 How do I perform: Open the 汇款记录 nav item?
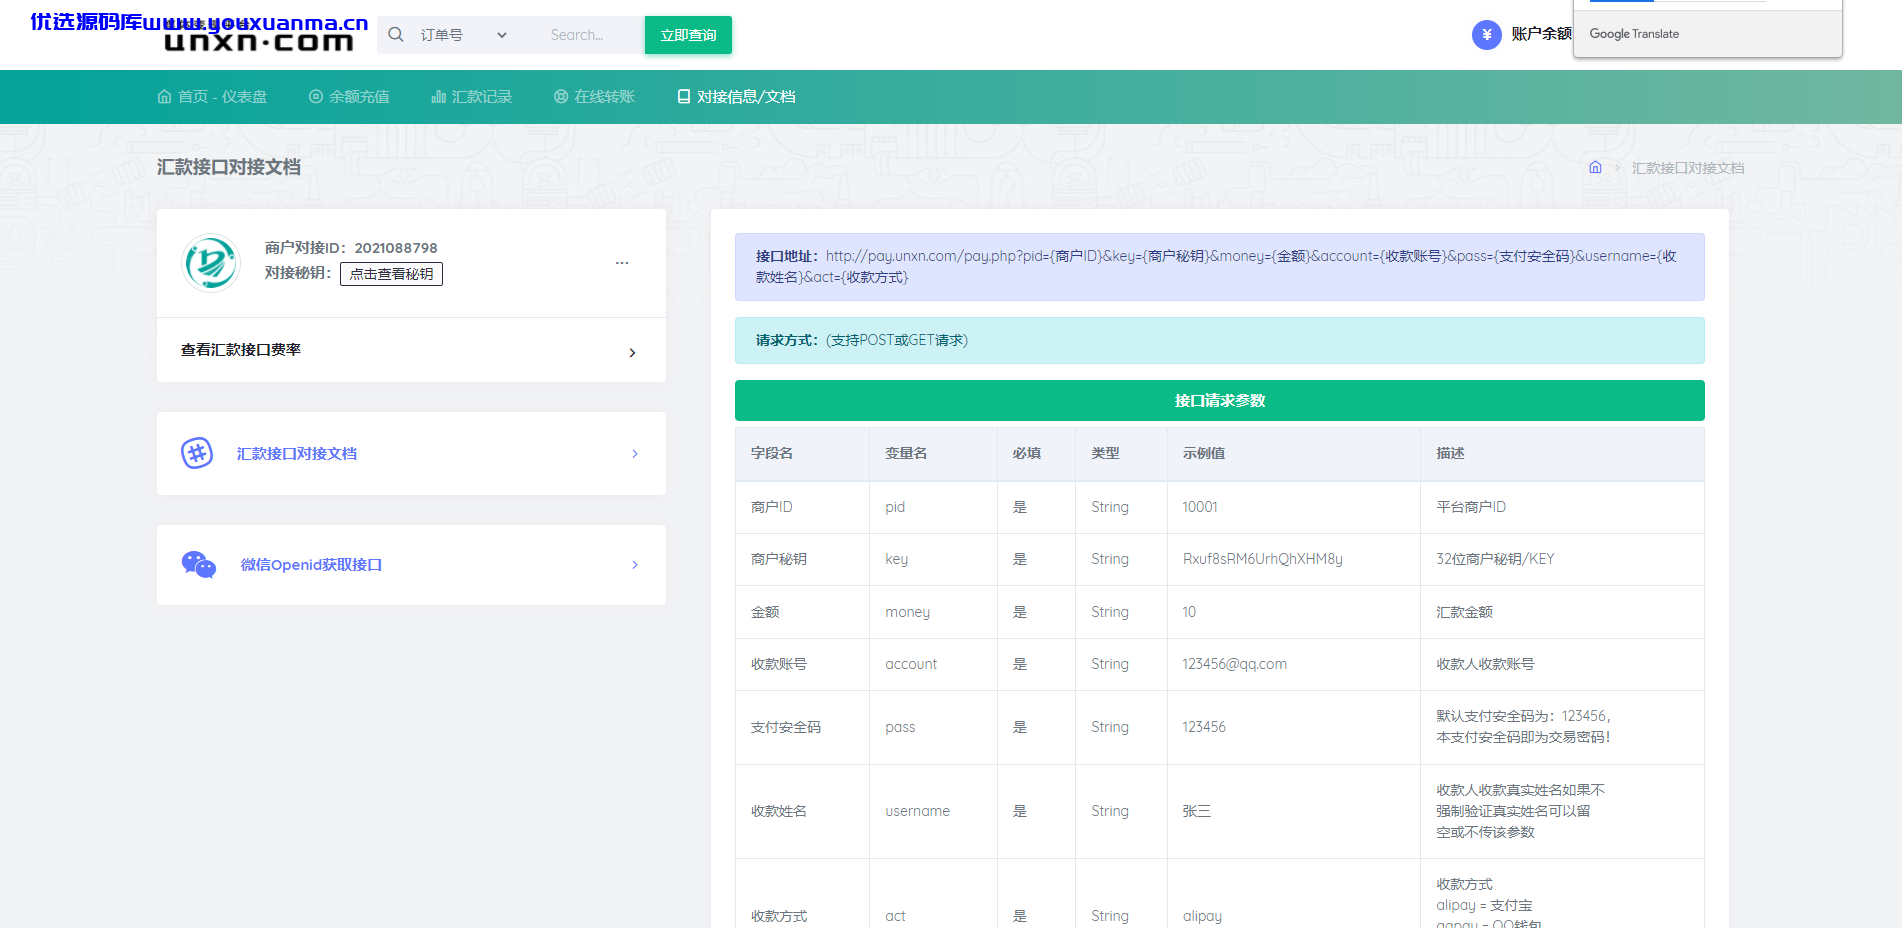coord(471,97)
